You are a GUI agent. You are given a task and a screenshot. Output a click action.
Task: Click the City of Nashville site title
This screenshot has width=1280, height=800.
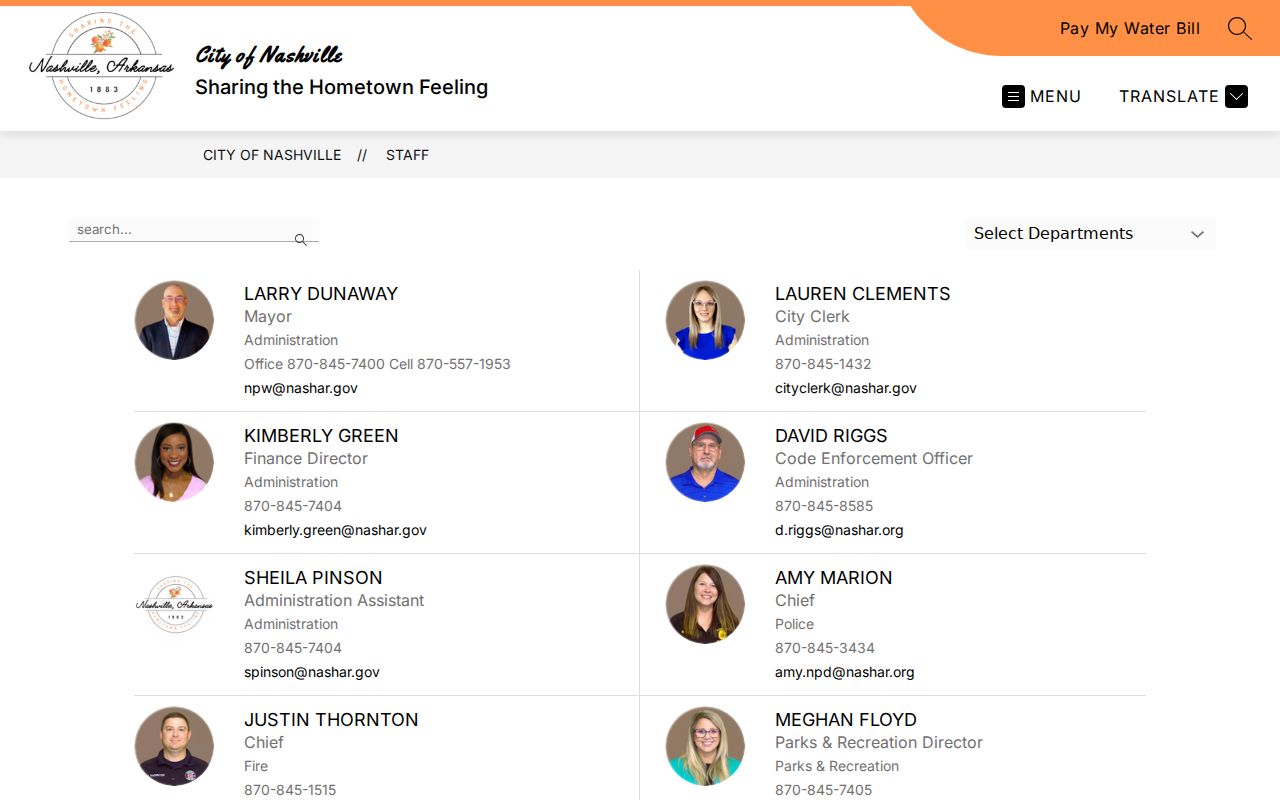coord(269,55)
